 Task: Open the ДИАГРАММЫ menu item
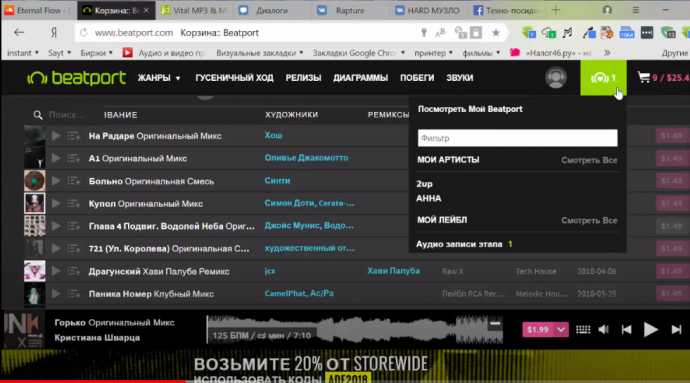[360, 78]
